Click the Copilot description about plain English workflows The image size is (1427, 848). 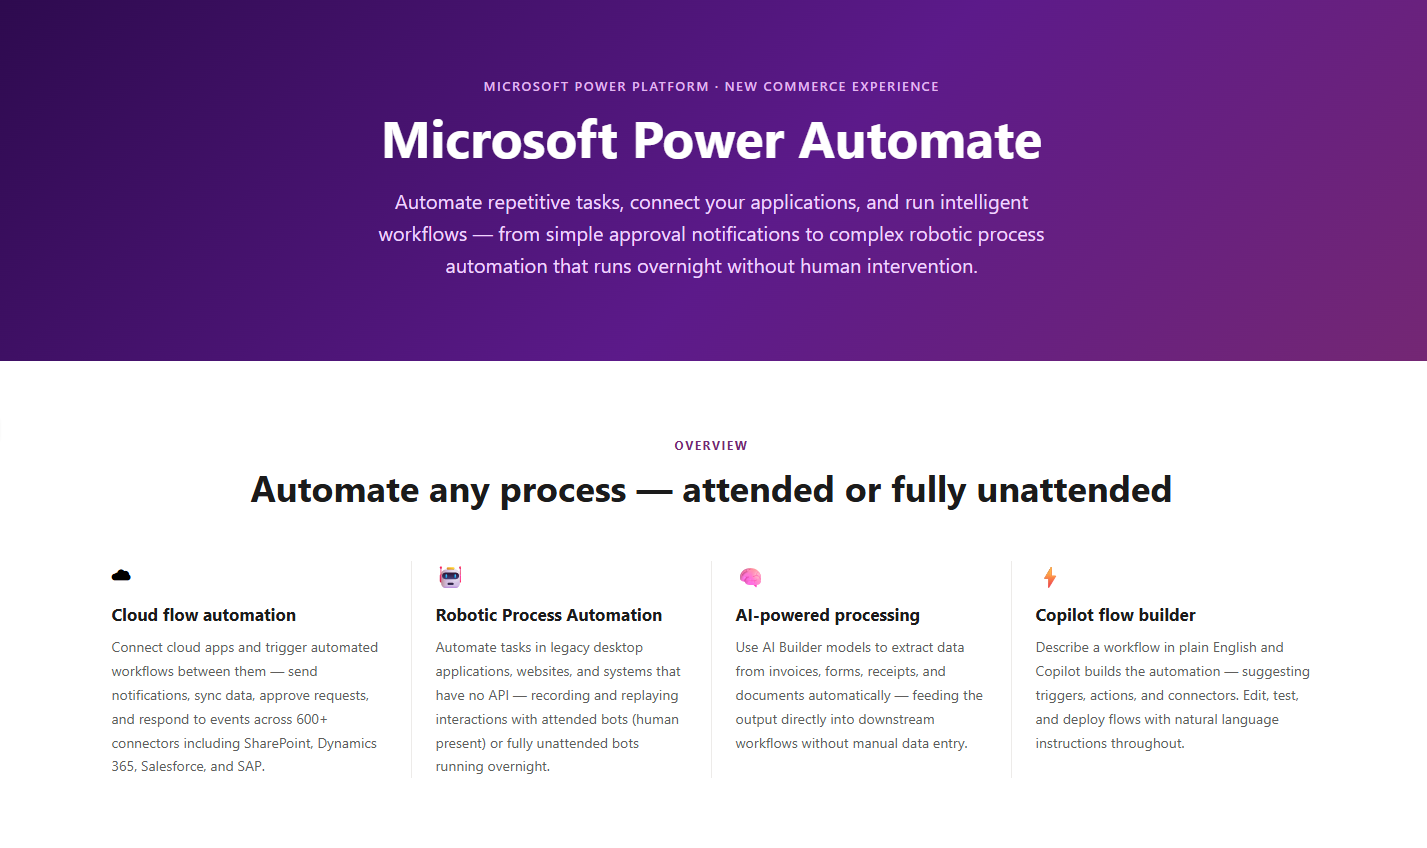coord(1172,695)
